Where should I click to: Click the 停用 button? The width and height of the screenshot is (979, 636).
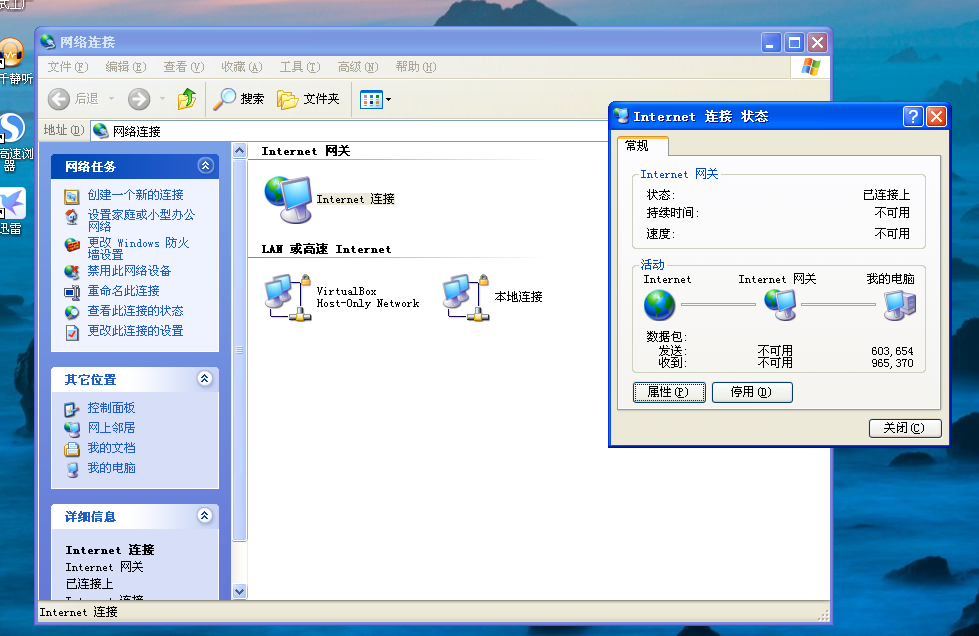[752, 392]
